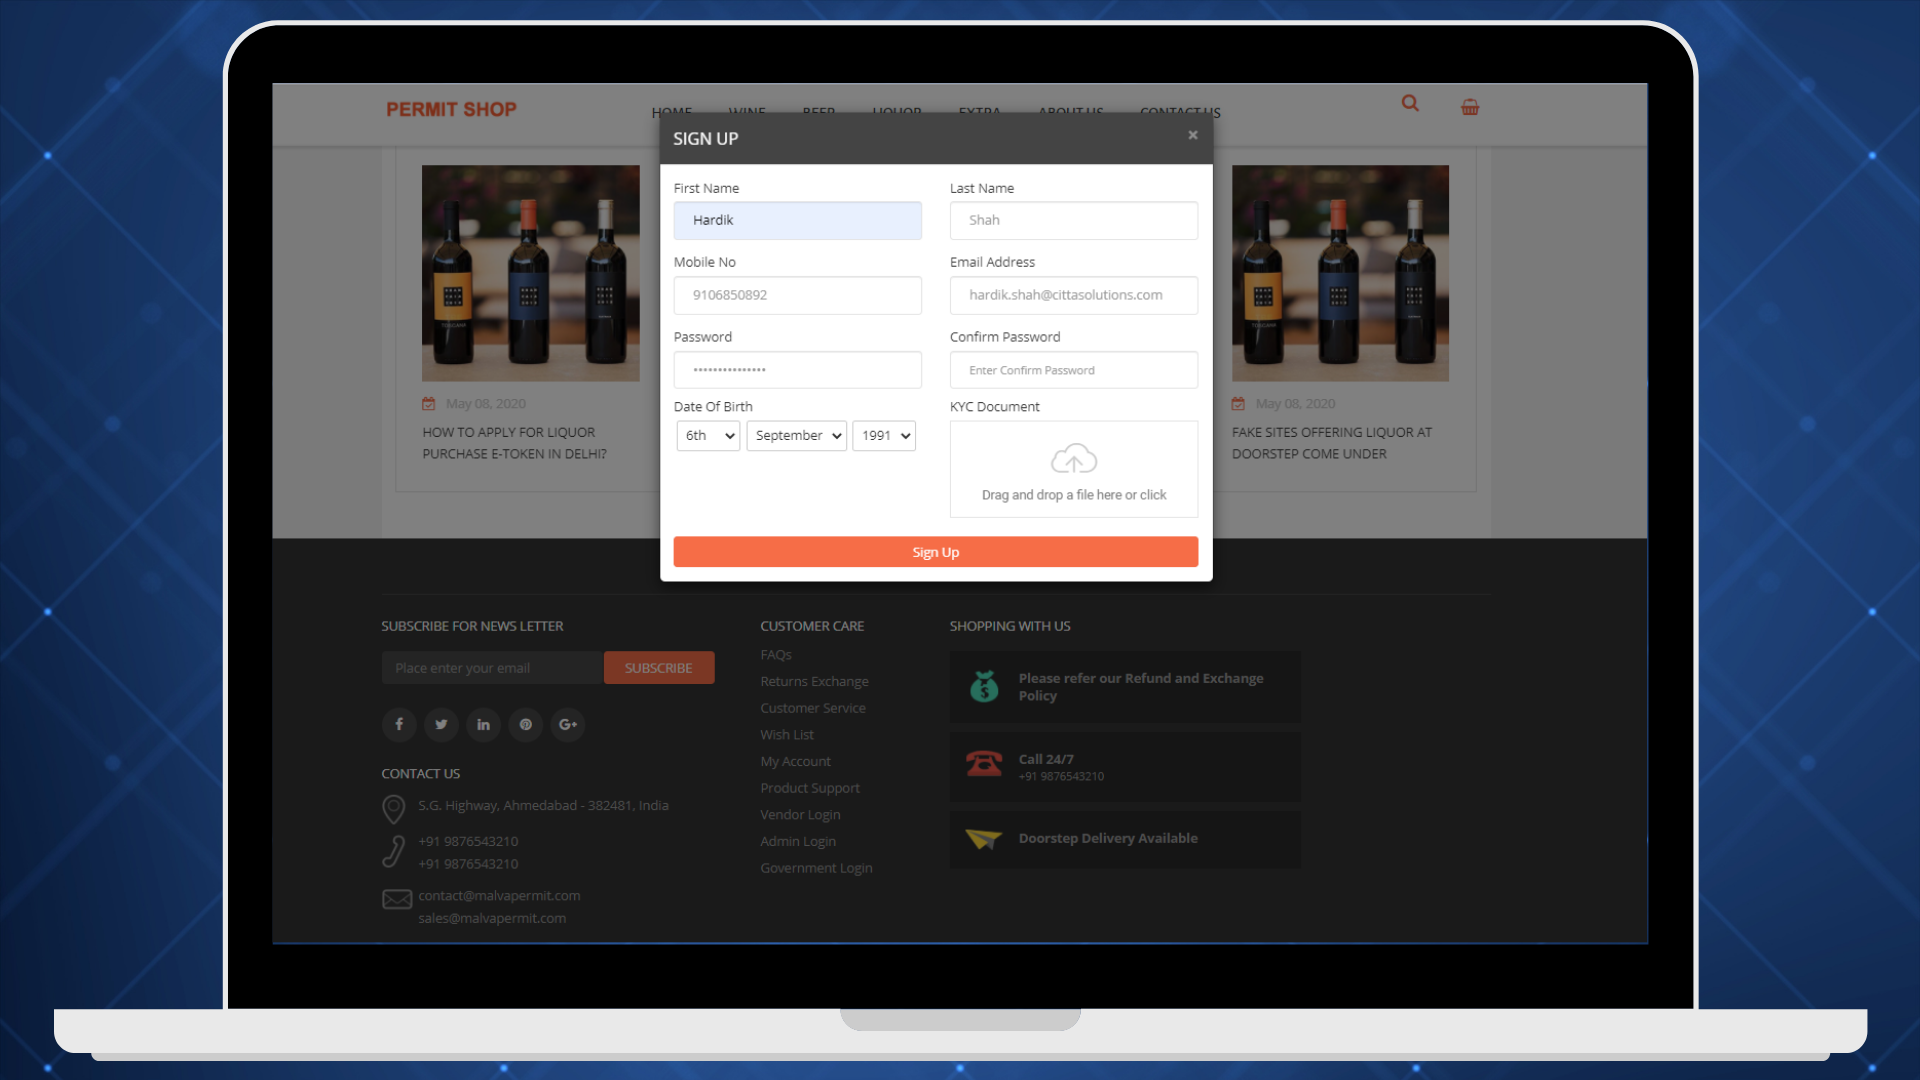Click the envelope email icon

397,899
